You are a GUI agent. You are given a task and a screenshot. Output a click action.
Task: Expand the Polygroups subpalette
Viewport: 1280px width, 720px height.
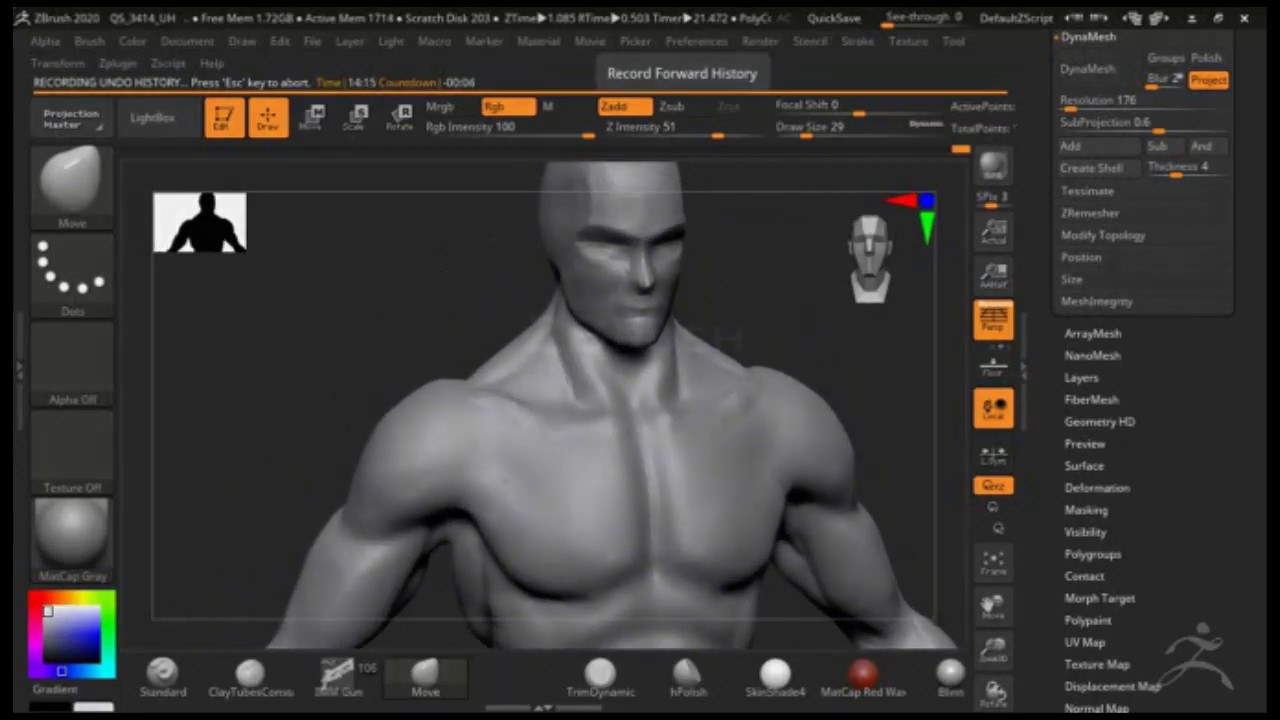pyautogui.click(x=1093, y=554)
